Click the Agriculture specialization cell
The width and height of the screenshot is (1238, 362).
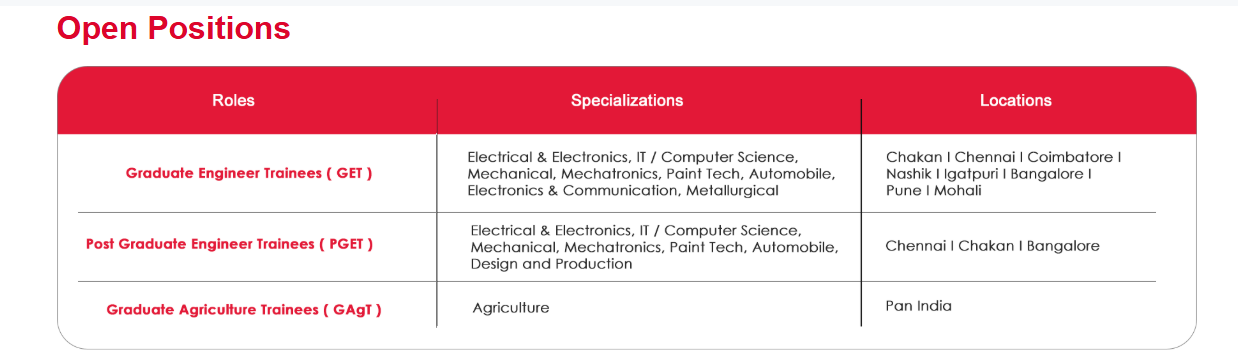coord(511,308)
